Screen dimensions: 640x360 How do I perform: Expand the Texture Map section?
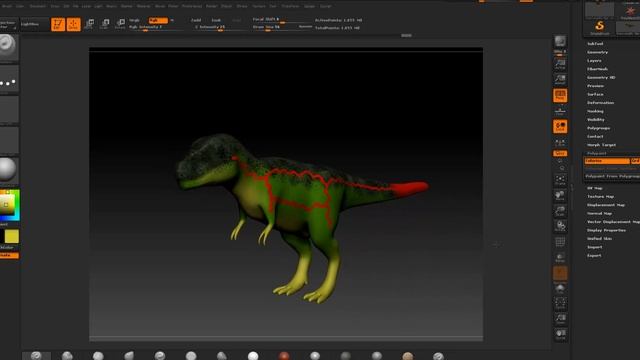(600, 197)
